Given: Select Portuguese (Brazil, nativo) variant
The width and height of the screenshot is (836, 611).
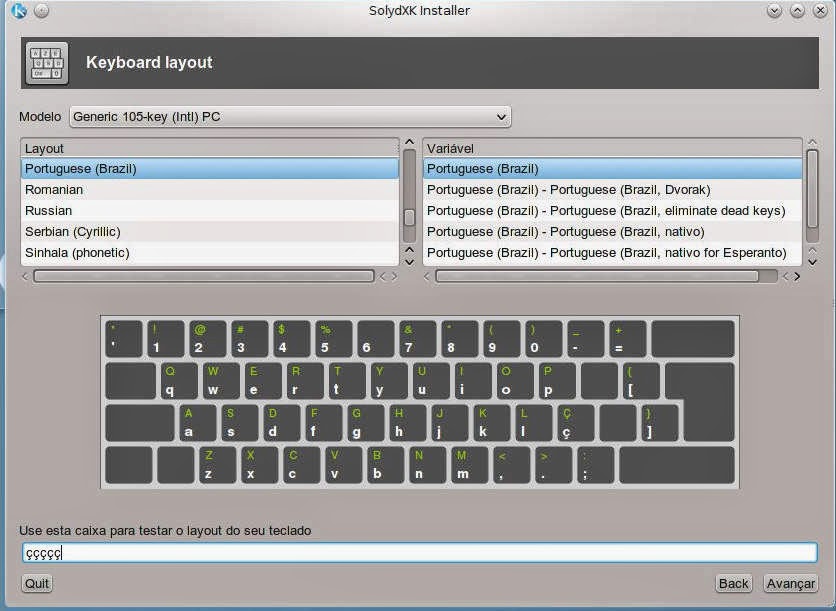Looking at the screenshot, I should [x=612, y=232].
